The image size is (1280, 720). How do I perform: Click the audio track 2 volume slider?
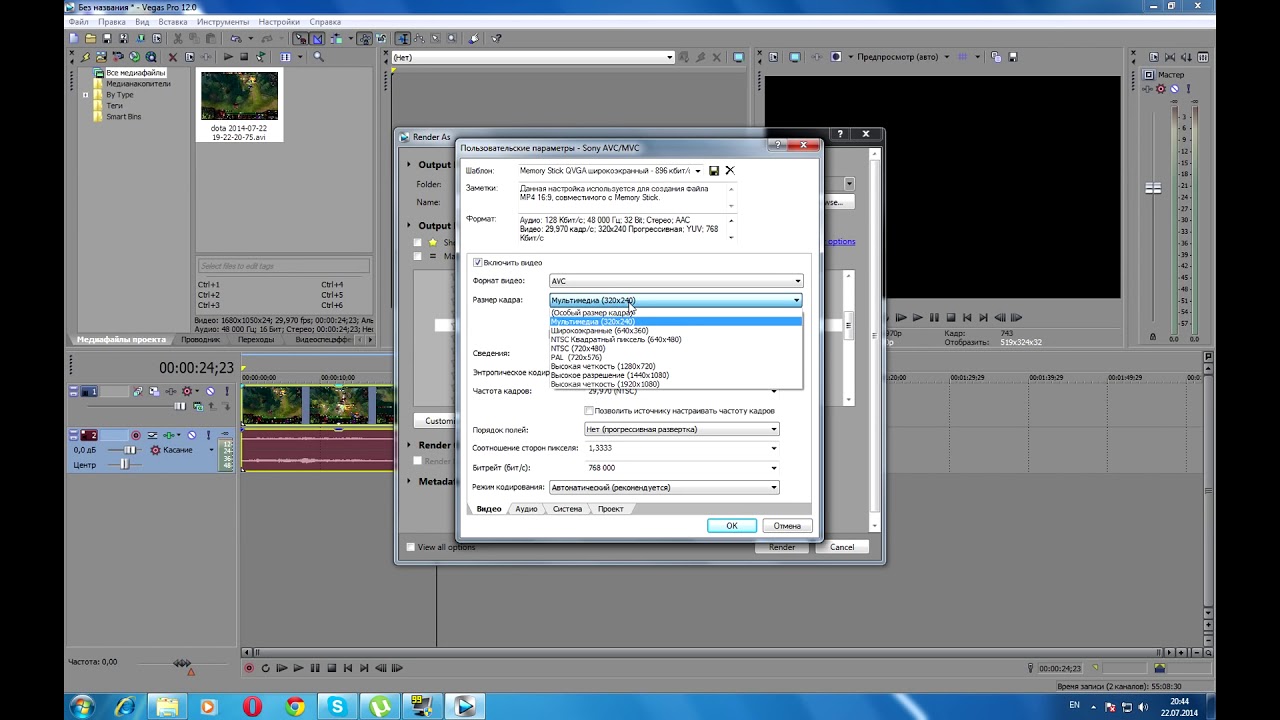click(128, 450)
